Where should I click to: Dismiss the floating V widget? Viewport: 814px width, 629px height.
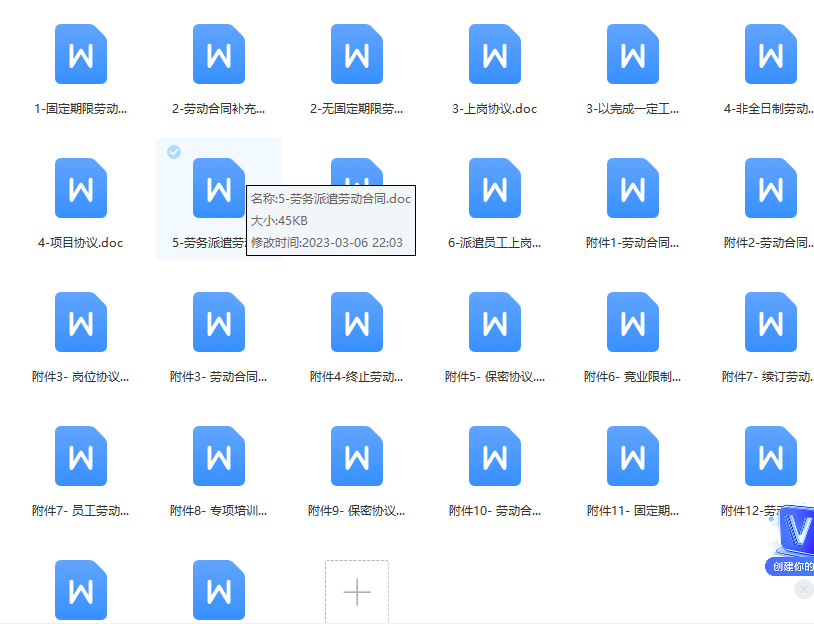[804, 589]
